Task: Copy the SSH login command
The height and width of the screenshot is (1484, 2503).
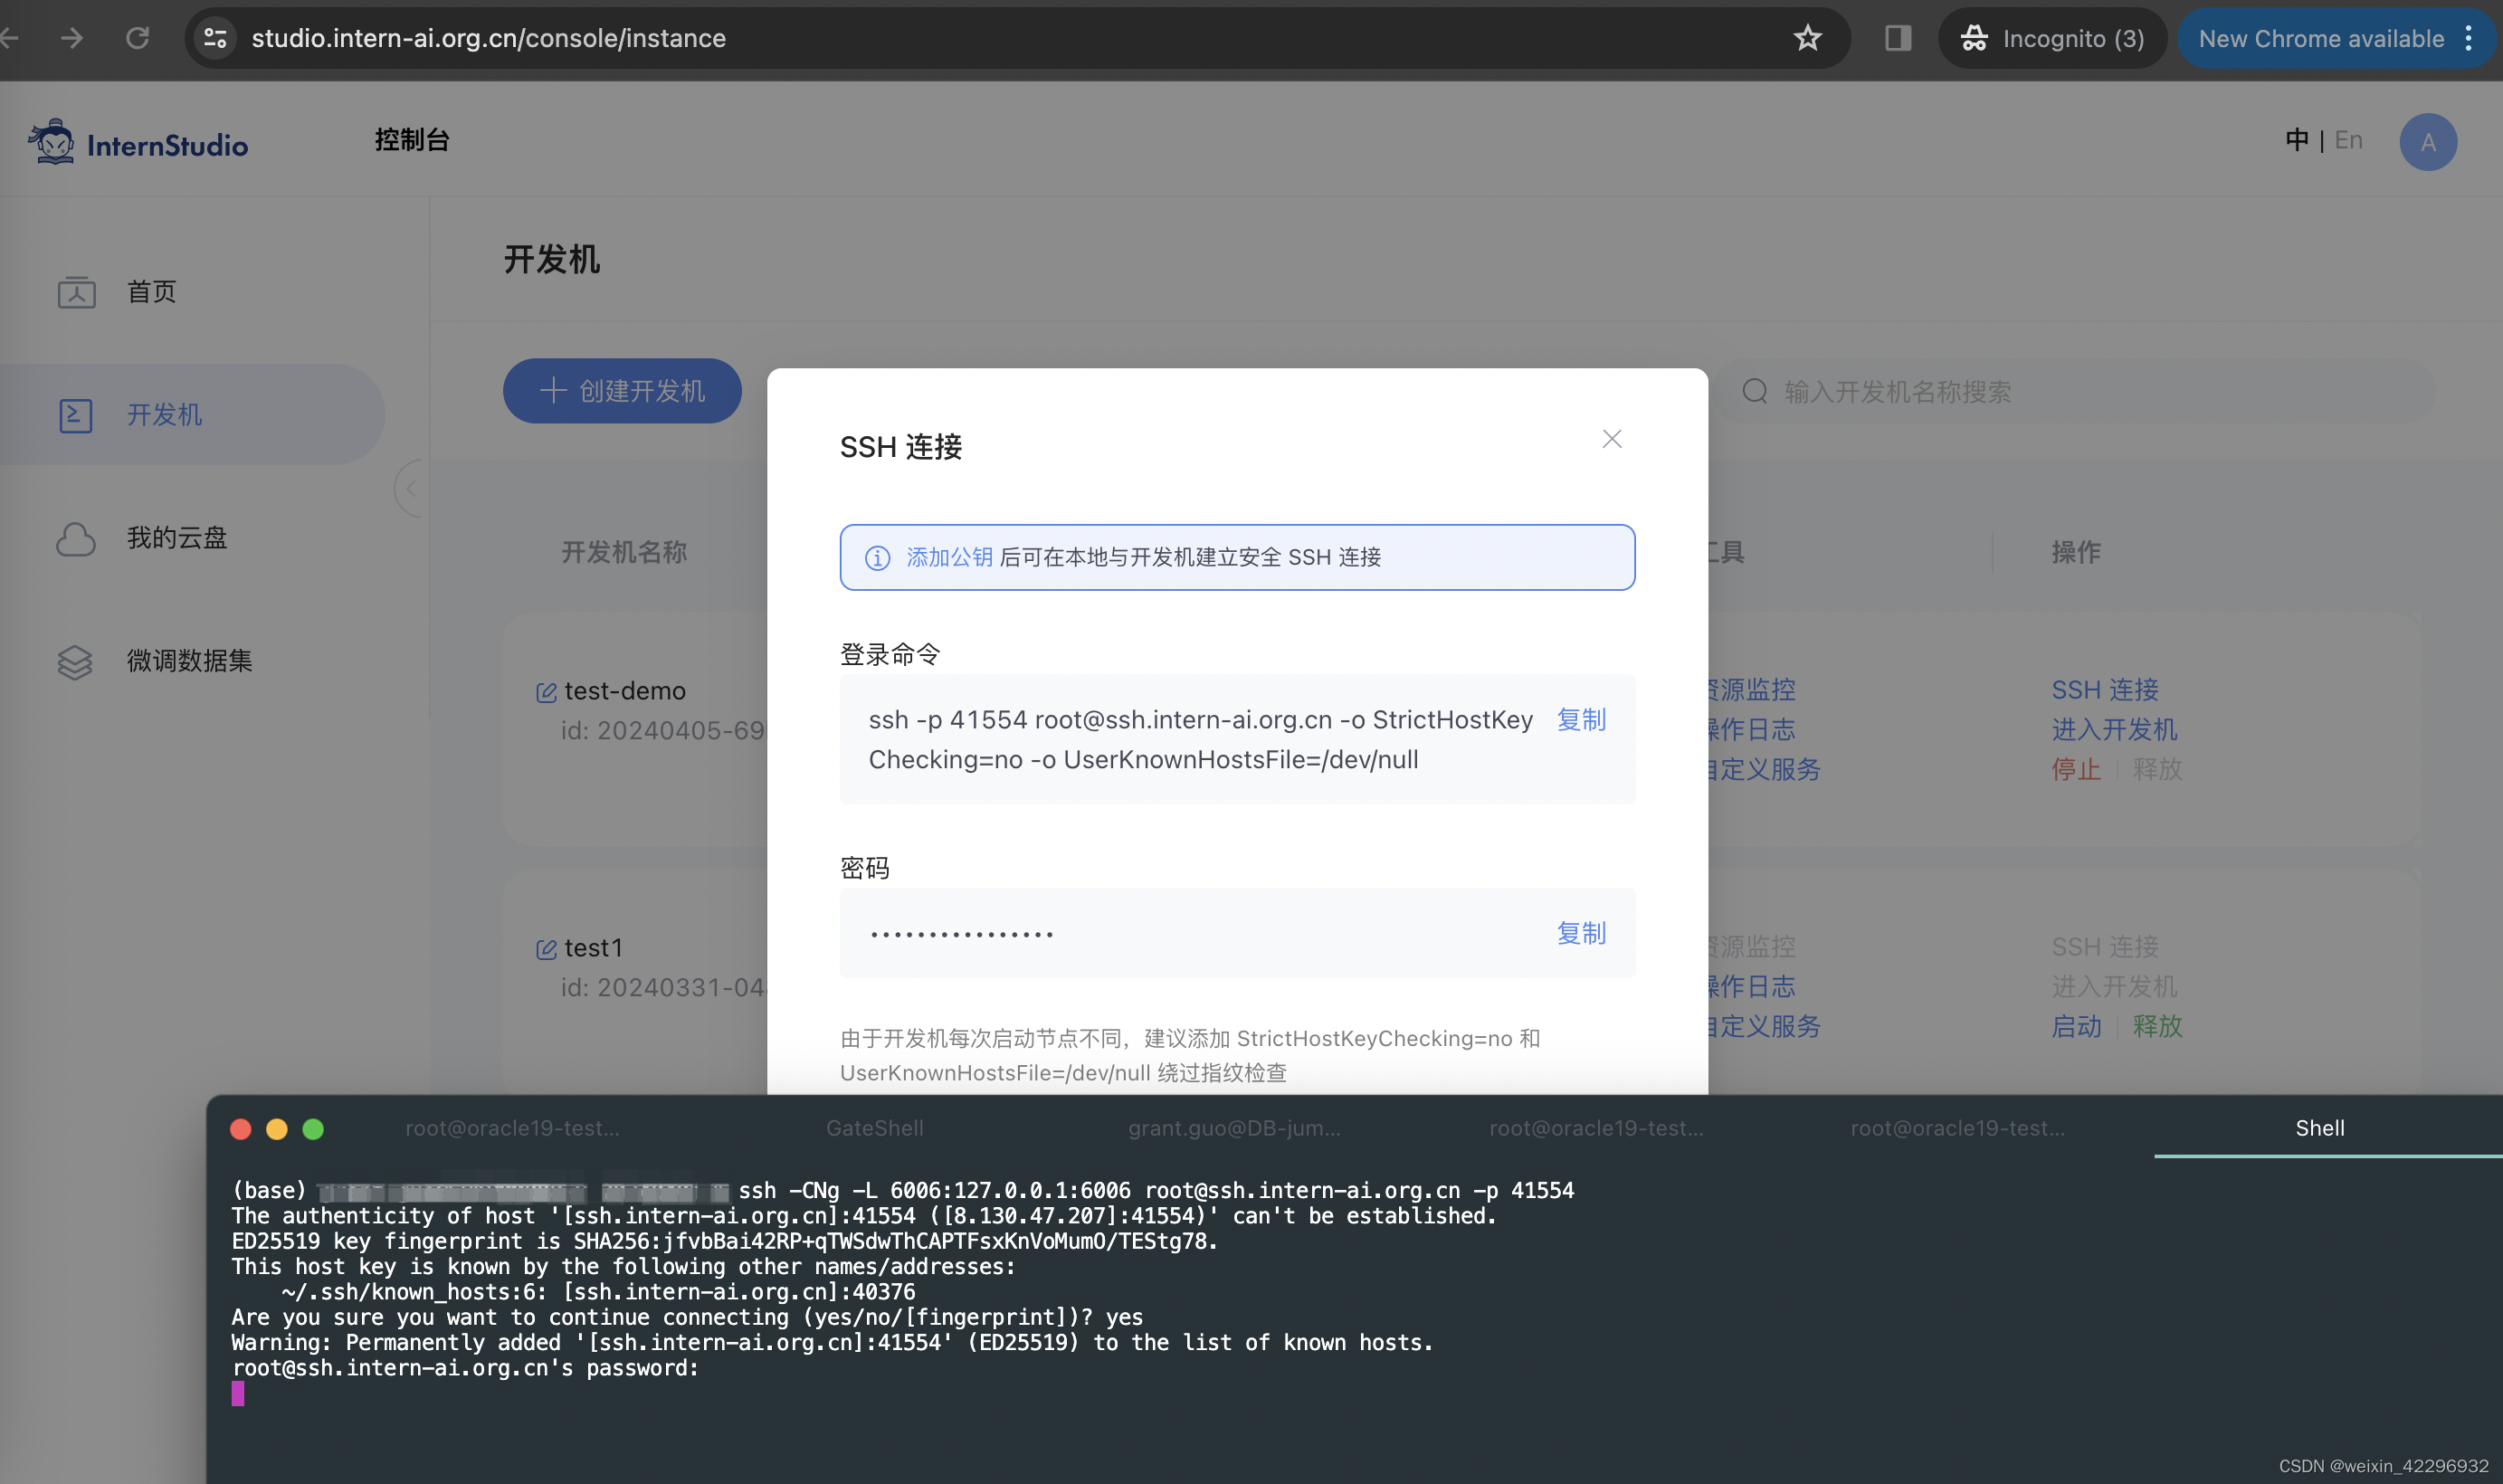Action: (1581, 719)
